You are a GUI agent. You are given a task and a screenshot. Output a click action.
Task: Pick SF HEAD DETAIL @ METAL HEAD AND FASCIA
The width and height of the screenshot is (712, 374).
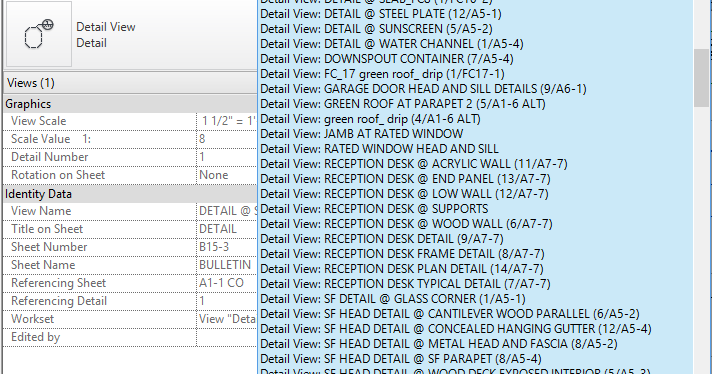[439, 344]
